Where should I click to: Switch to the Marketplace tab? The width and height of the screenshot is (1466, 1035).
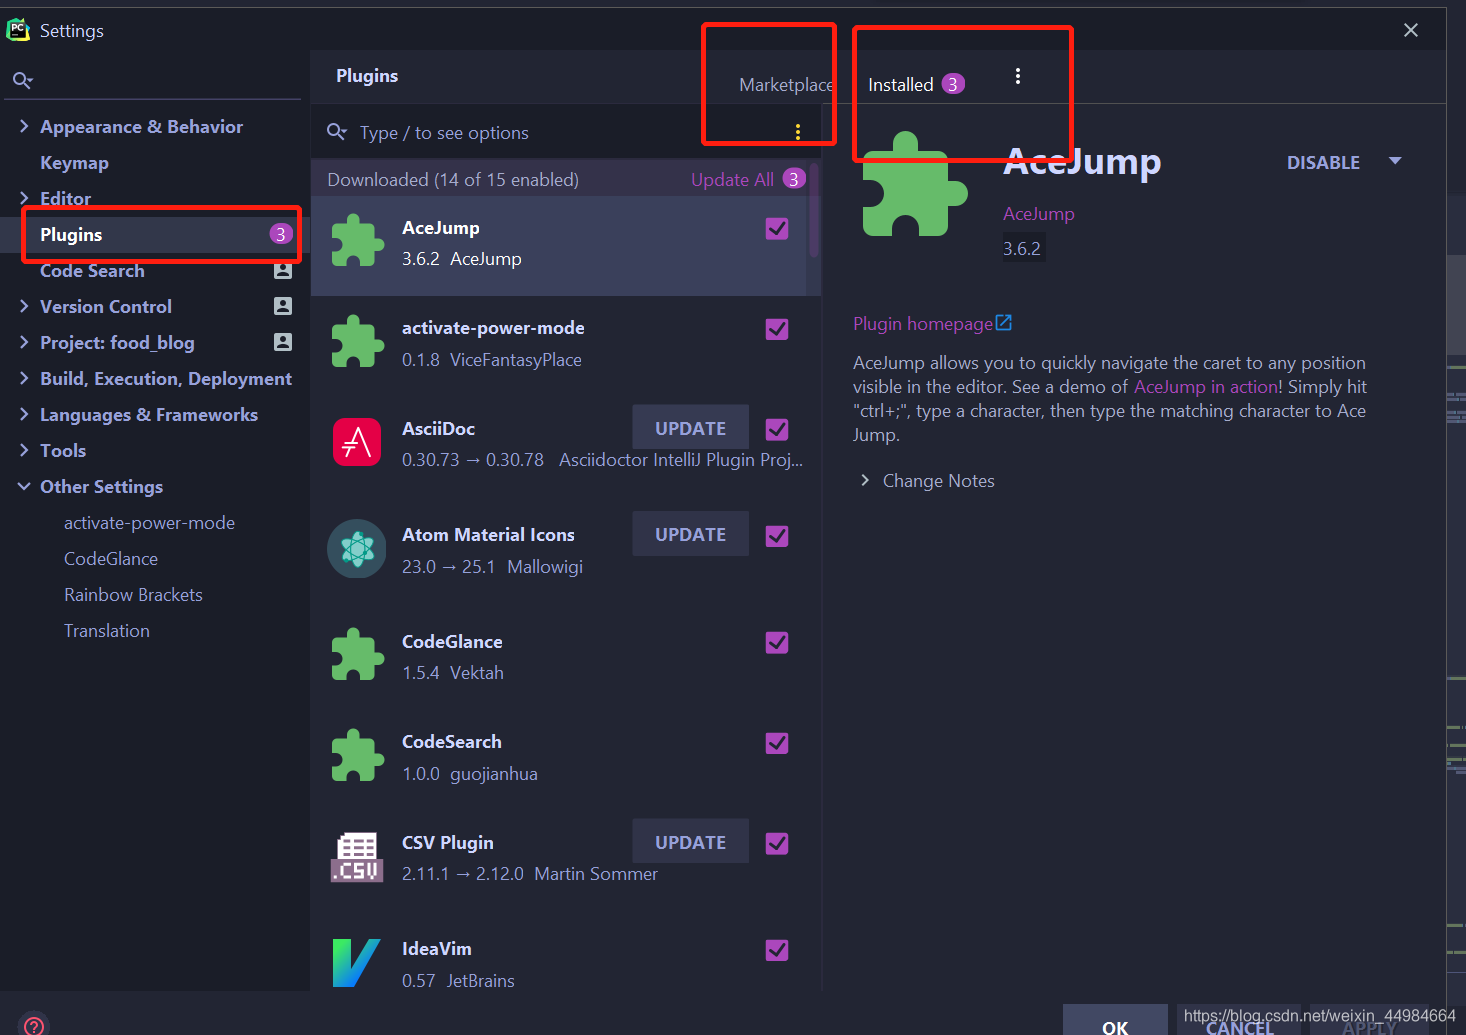786,85
